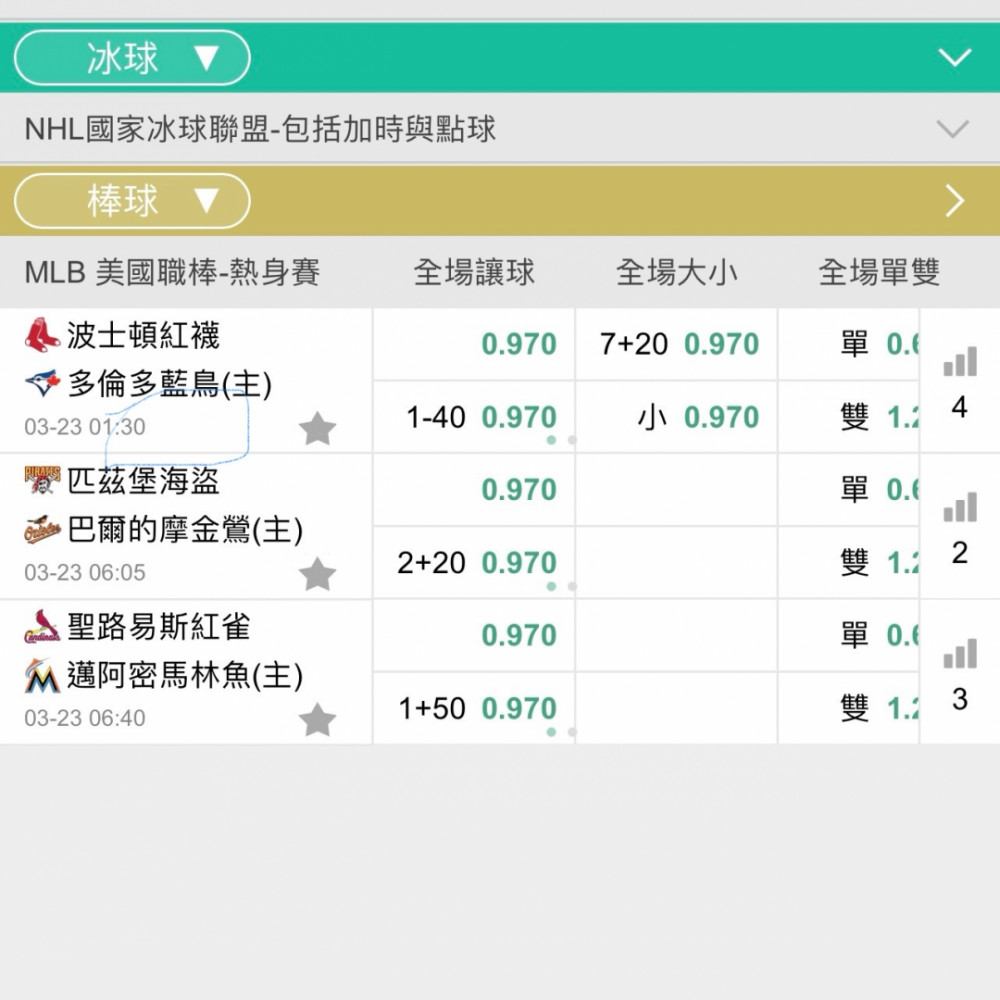Open team name 波士頓紅襪
The height and width of the screenshot is (1000, 1000).
[143, 335]
